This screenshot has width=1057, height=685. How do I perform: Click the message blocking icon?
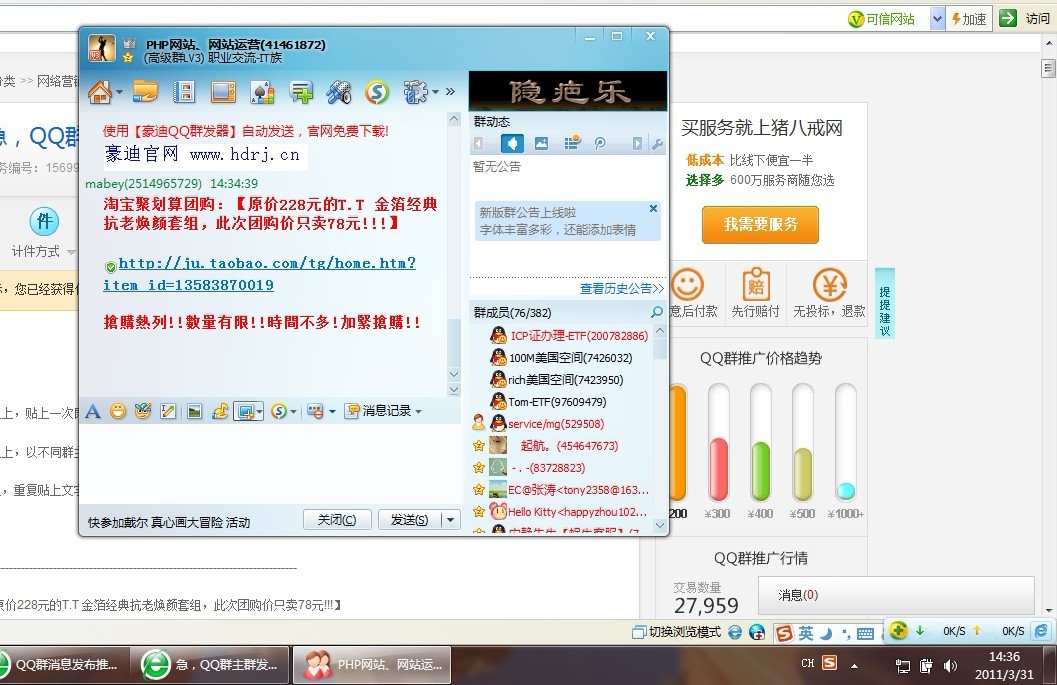(x=315, y=411)
